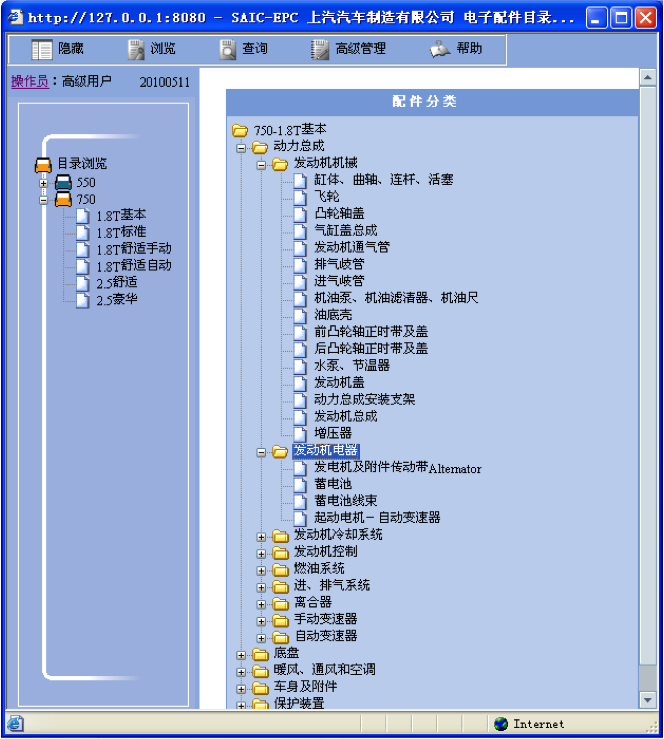Open 起动电机－自动变速器 entry
664x739 pixels.
[x=377, y=518]
